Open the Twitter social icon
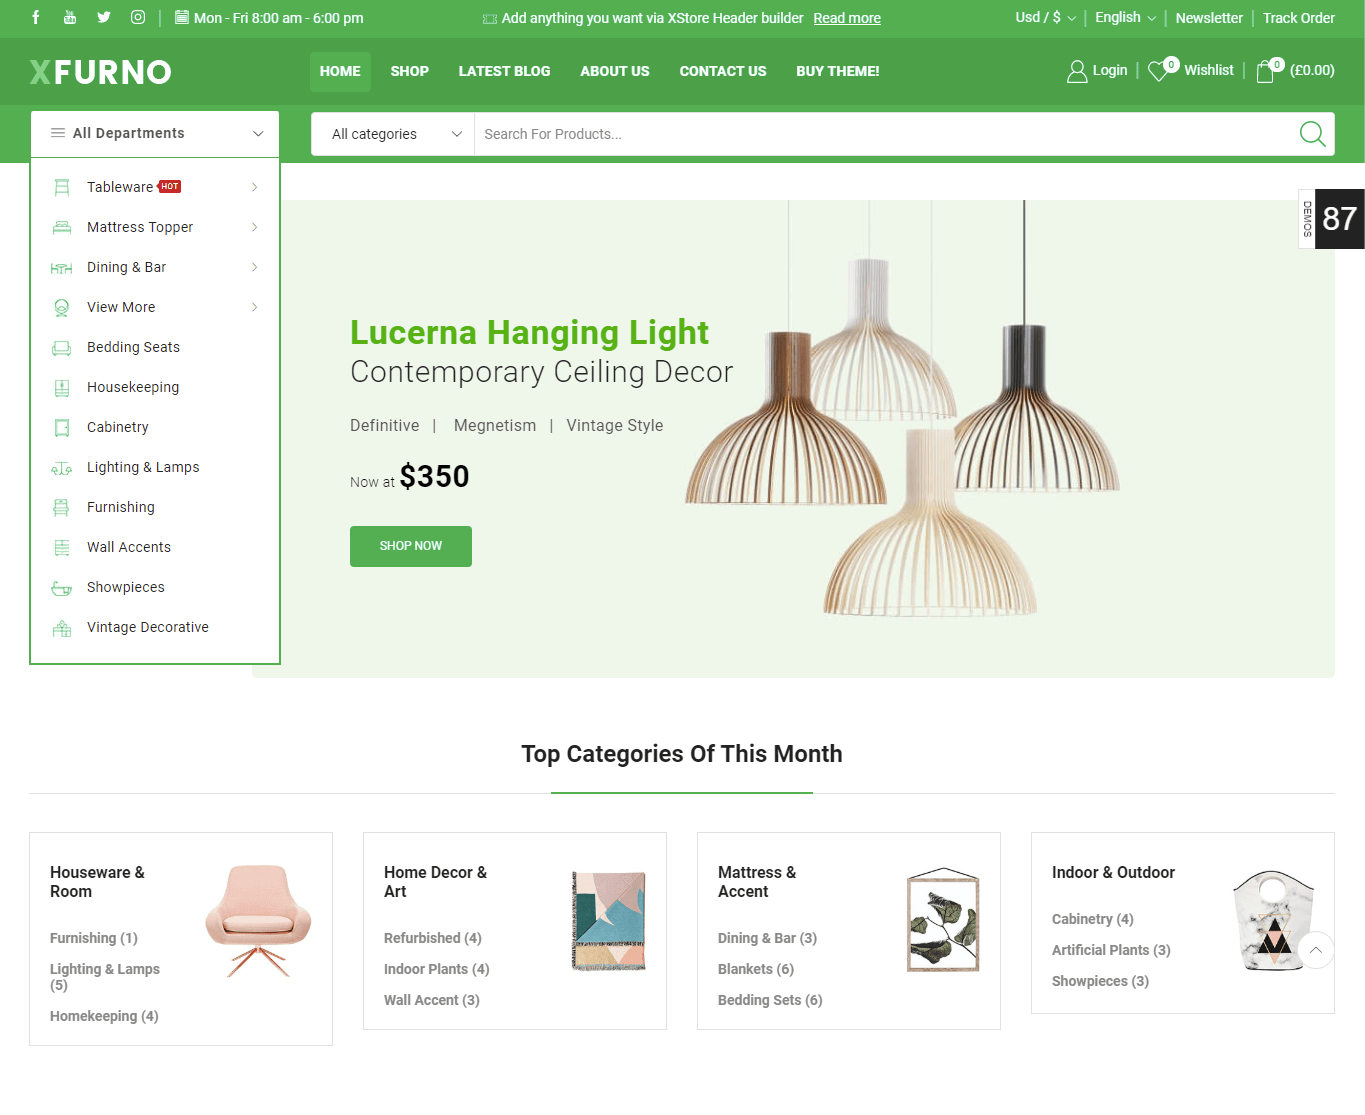This screenshot has width=1365, height=1115. tap(104, 17)
